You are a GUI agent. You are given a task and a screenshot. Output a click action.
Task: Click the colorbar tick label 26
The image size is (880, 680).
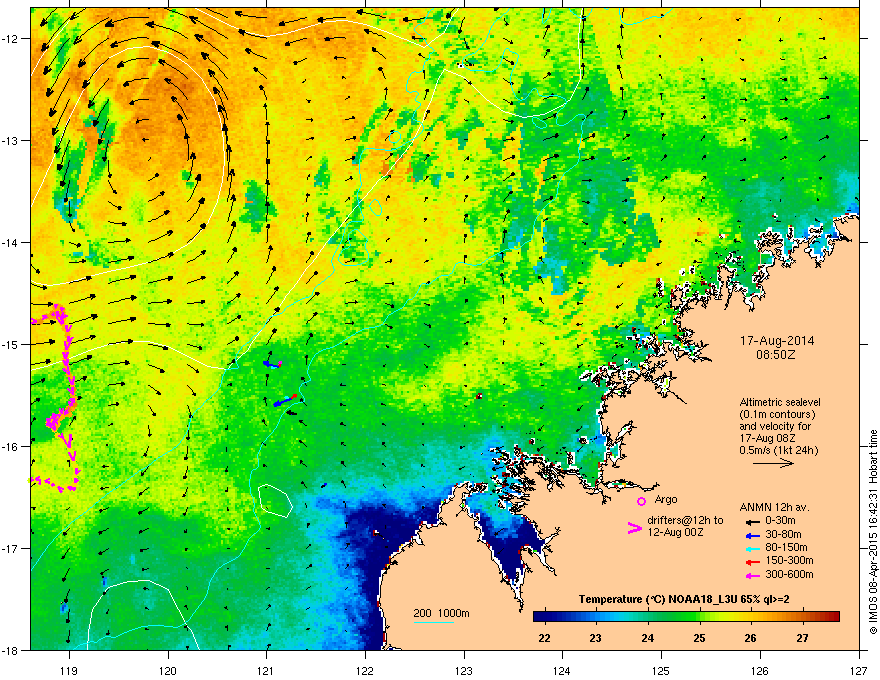(750, 637)
